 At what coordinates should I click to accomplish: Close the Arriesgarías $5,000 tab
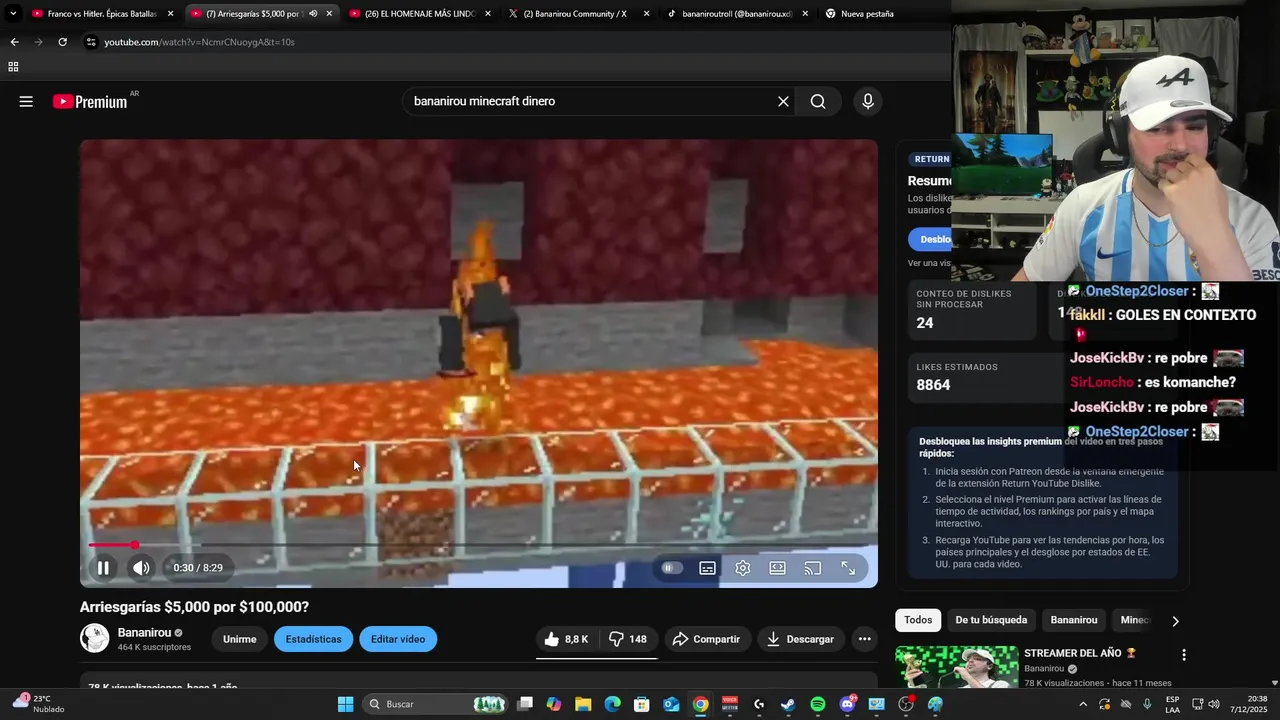328,14
